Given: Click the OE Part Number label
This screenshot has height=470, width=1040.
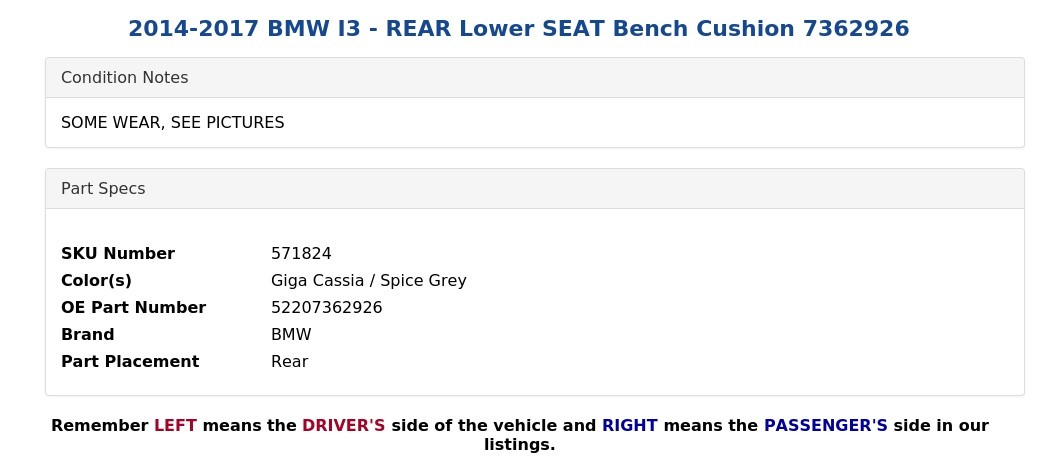Looking at the screenshot, I should 133,308.
